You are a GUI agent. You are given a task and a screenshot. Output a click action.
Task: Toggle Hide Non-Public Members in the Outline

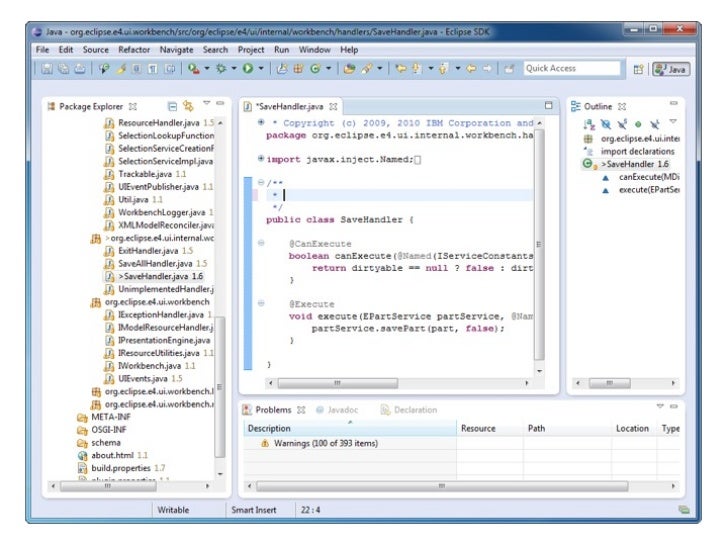[x=638, y=124]
